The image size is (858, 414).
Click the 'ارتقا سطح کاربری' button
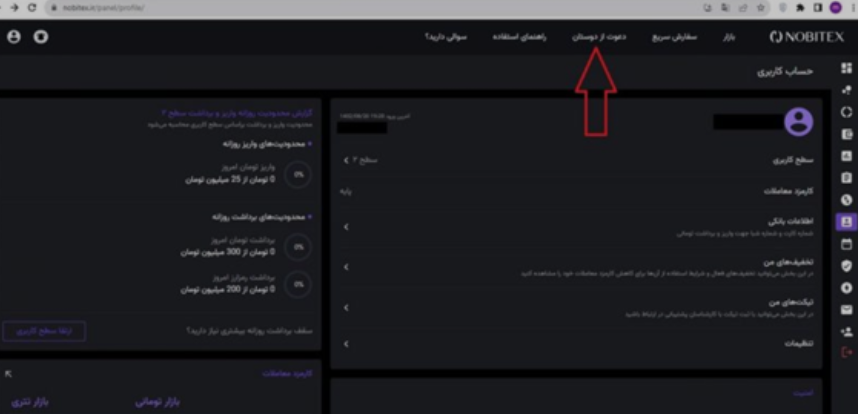pyautogui.click(x=44, y=331)
